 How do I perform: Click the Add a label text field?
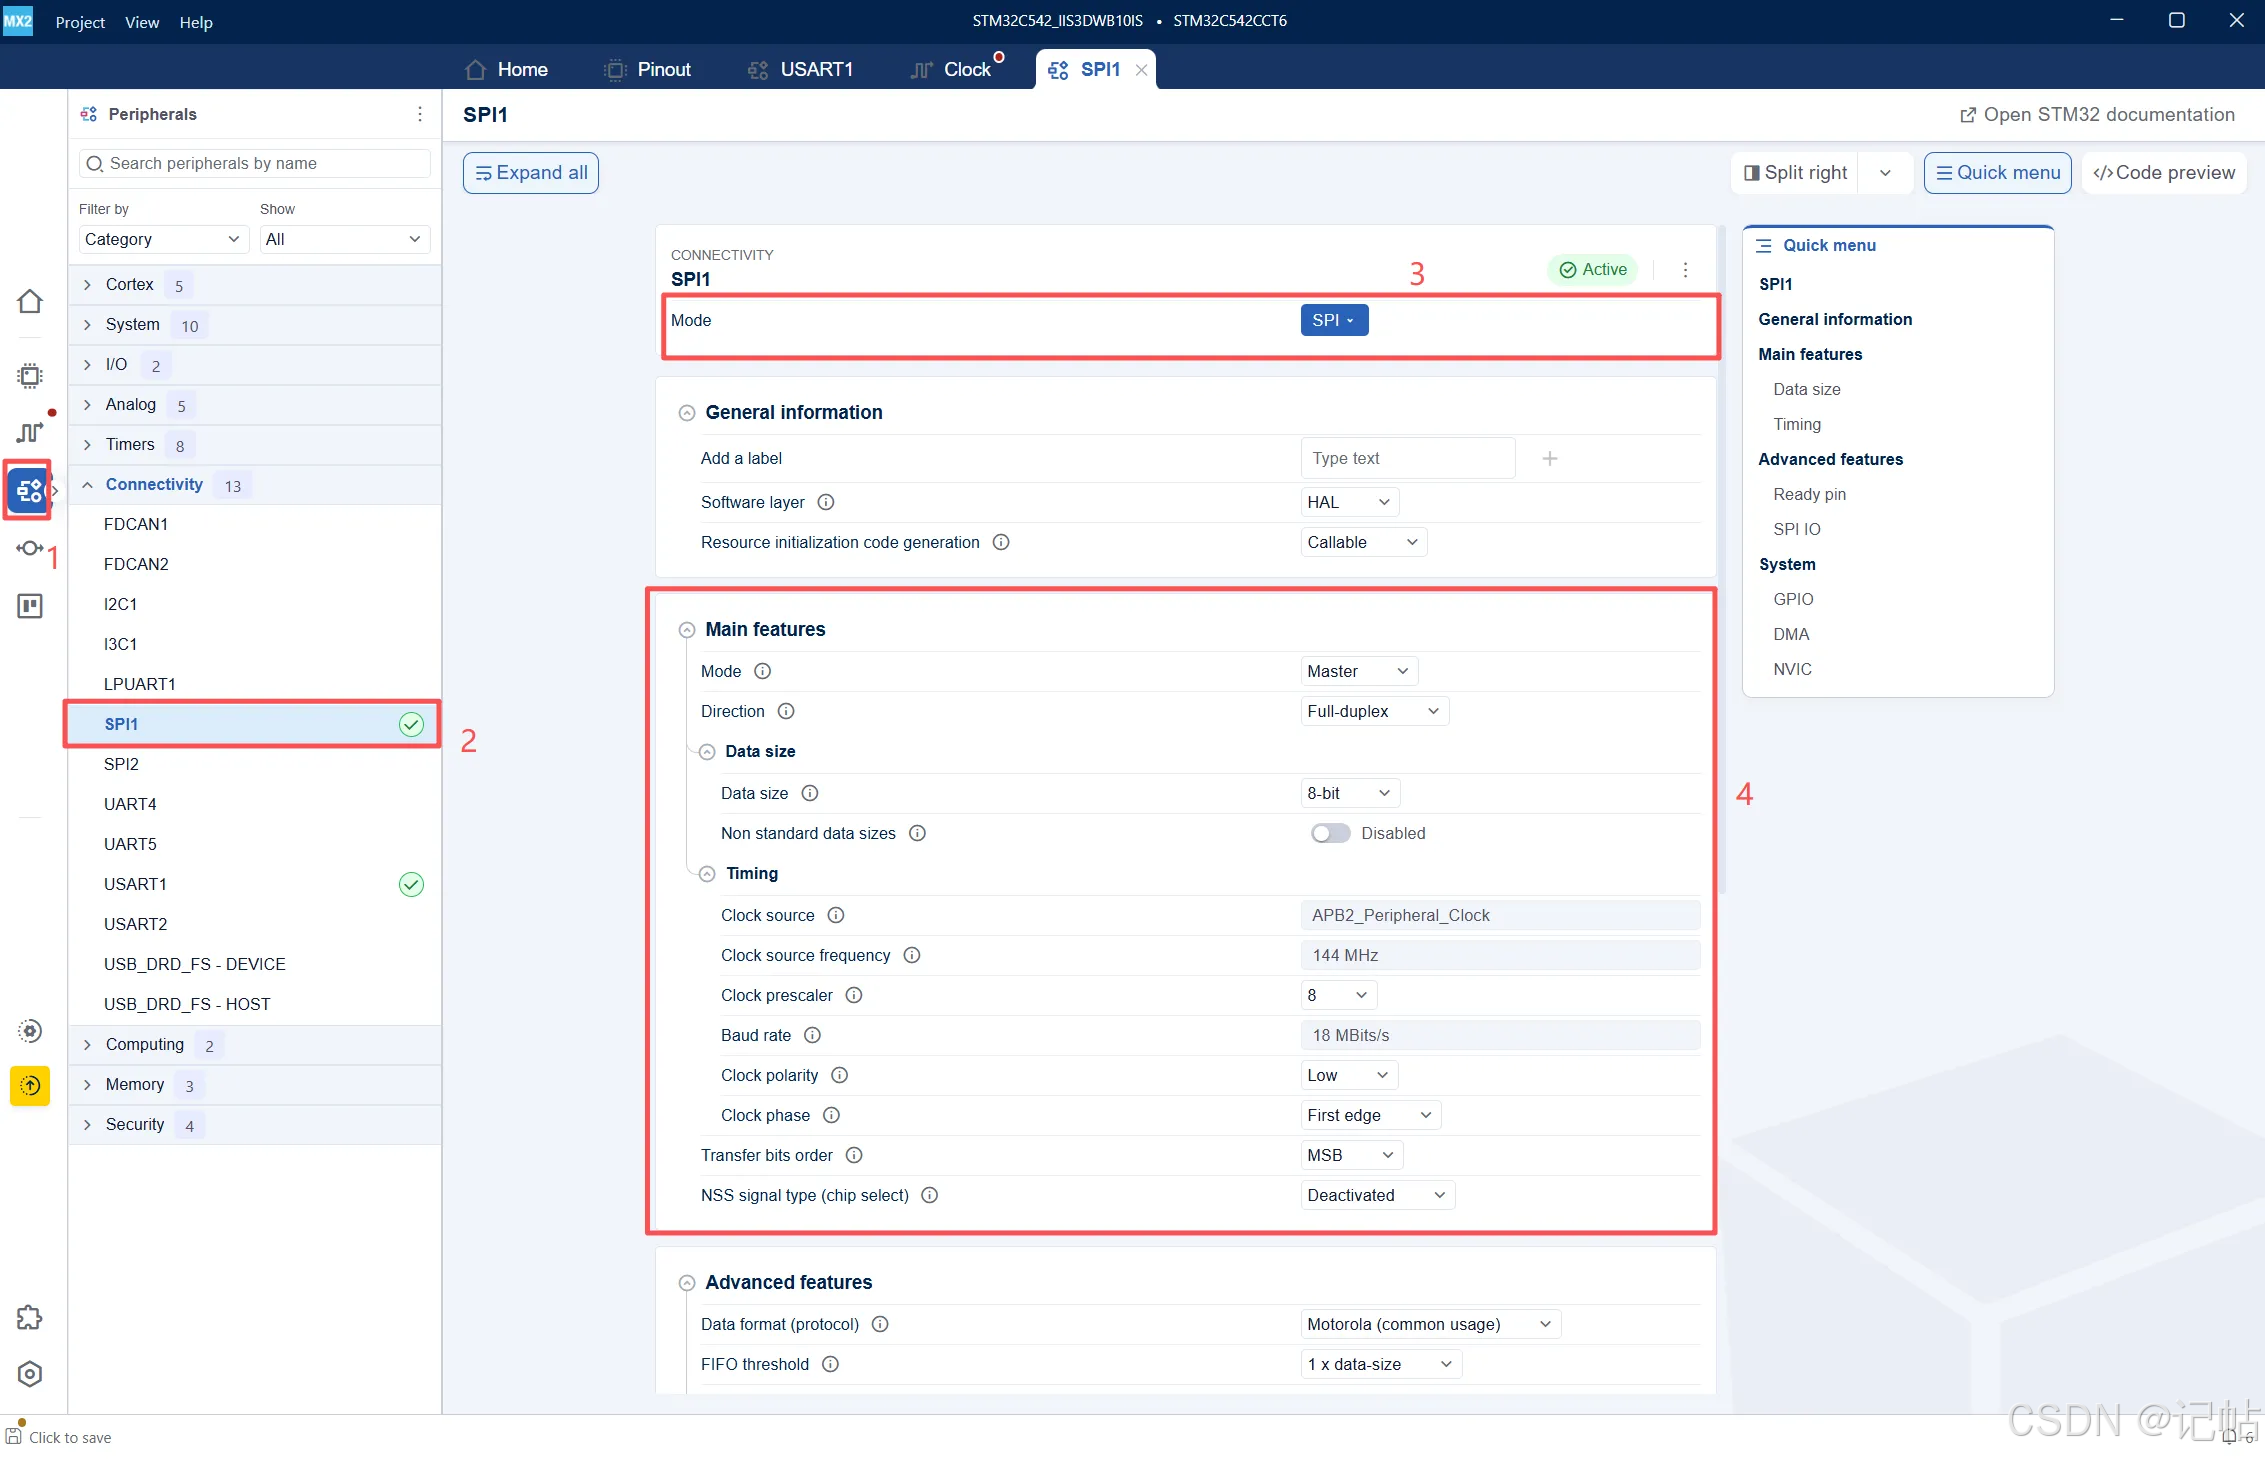[1408, 458]
